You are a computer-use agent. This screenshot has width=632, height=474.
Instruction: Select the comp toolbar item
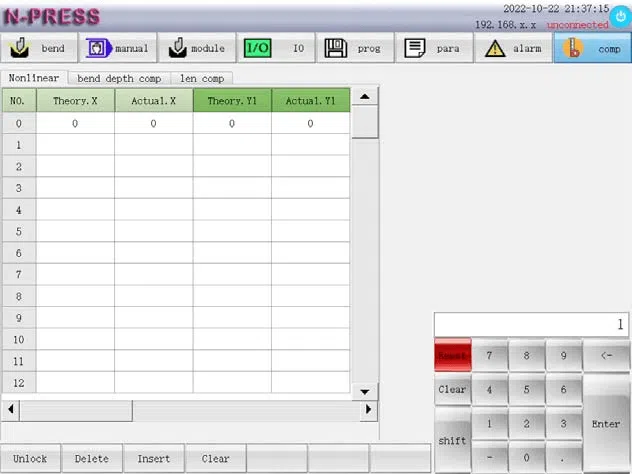[592, 48]
